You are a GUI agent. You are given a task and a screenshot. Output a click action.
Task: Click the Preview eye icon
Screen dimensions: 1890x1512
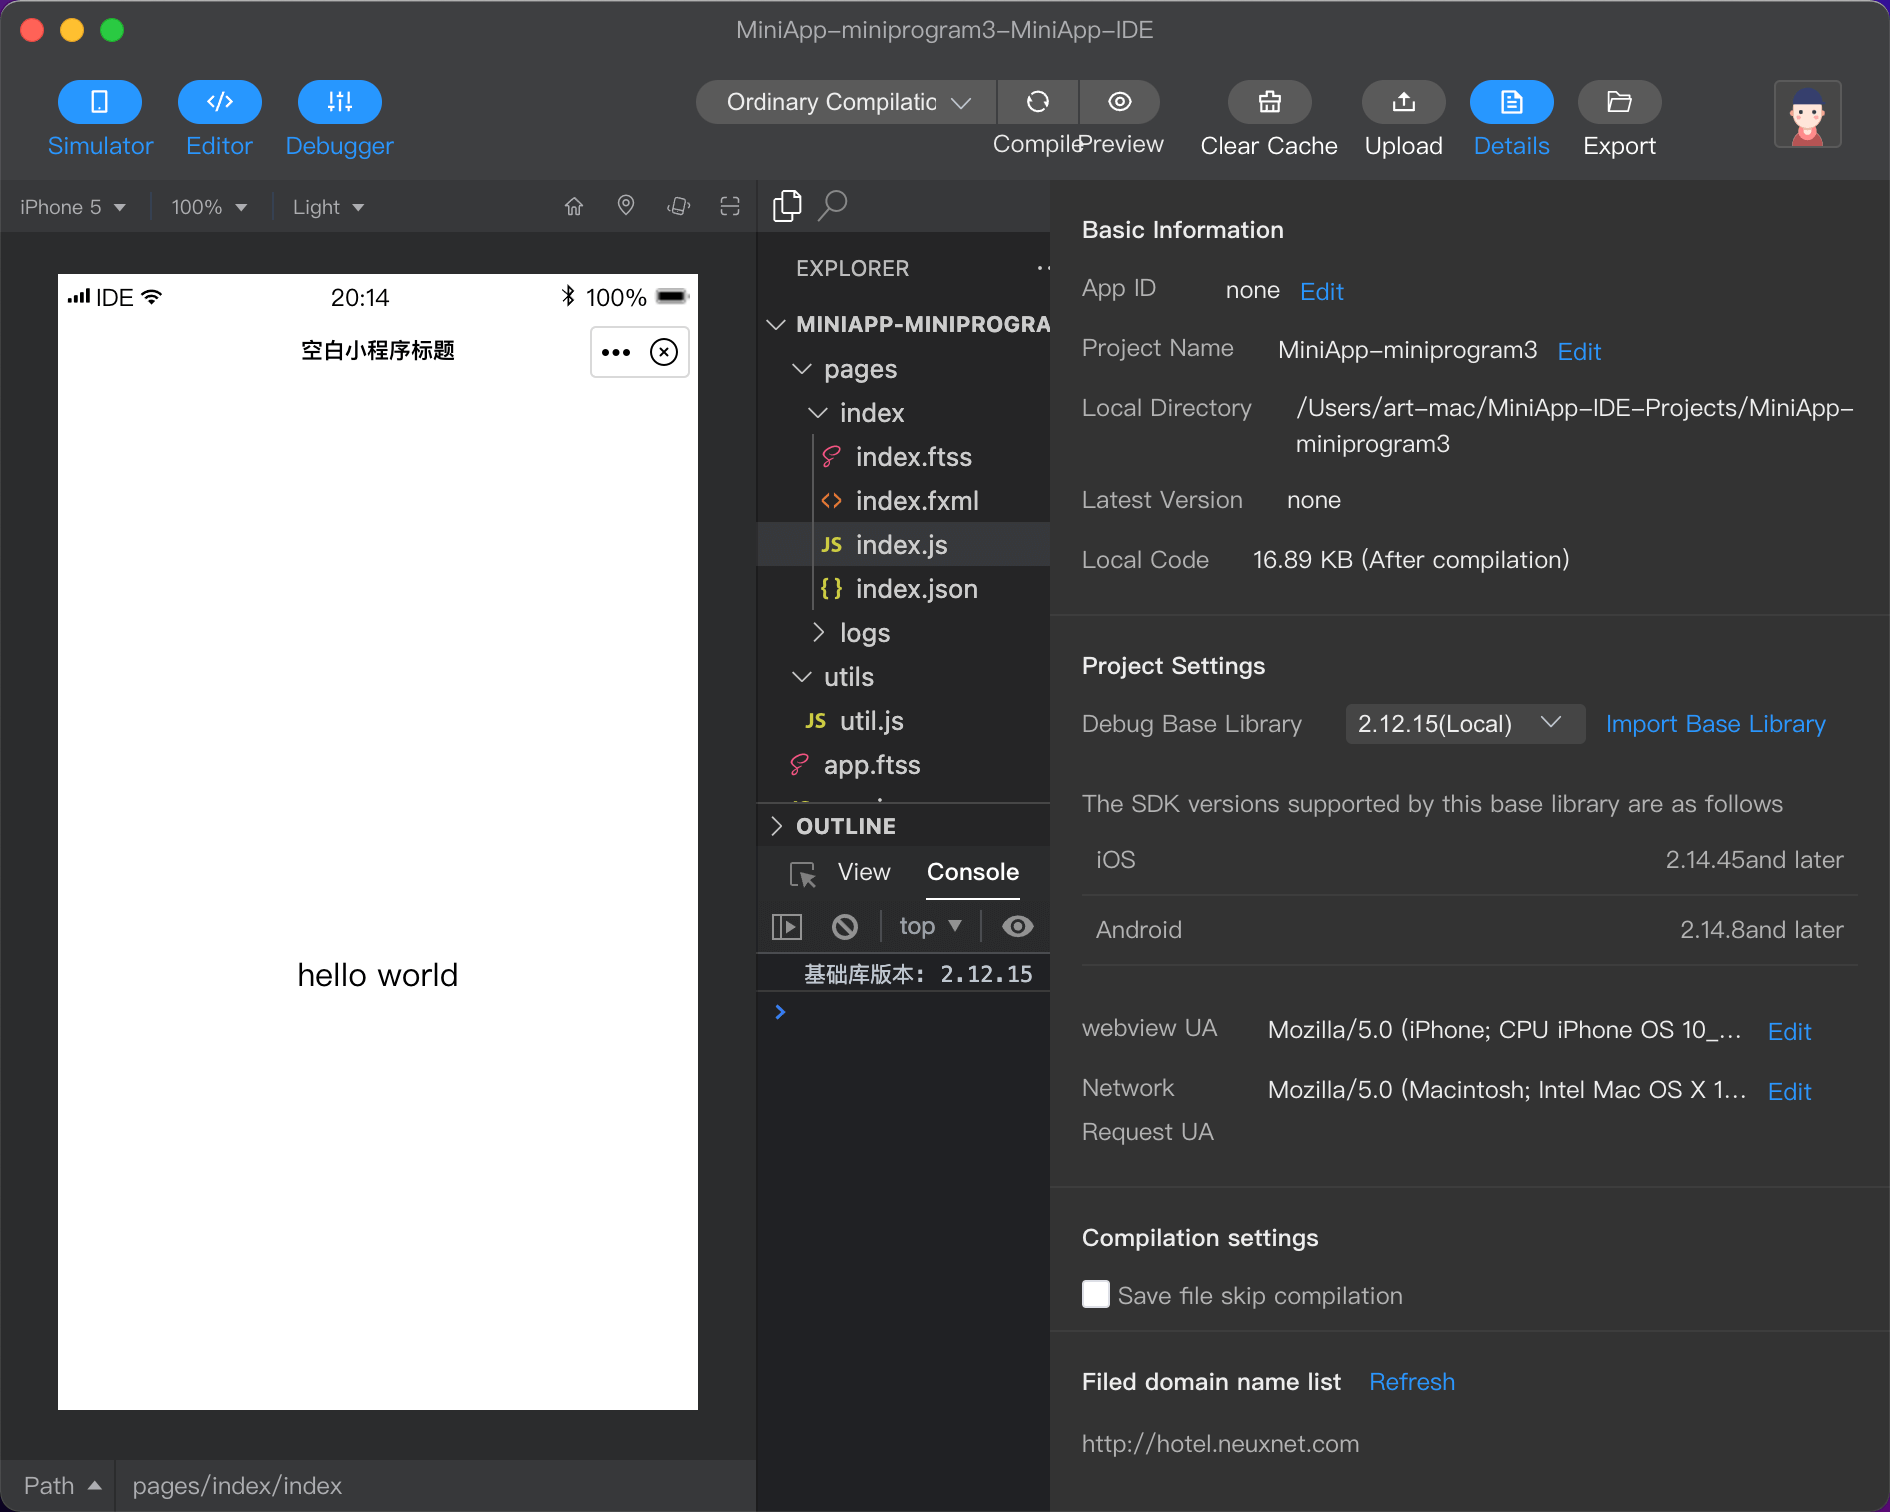[x=1120, y=102]
